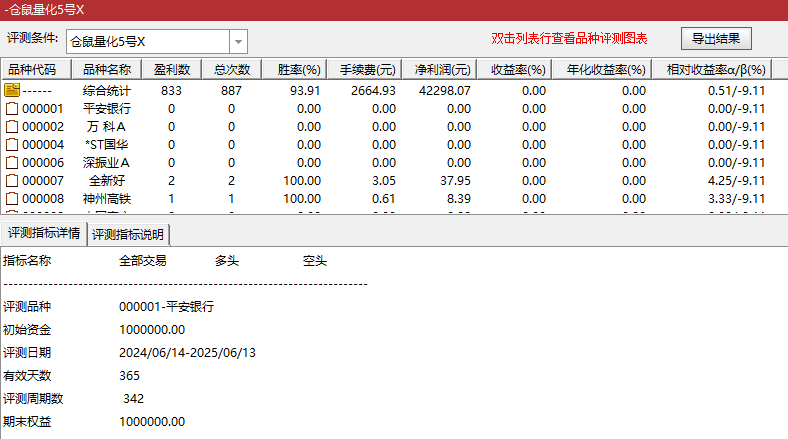The image size is (788, 439).
Task: Click the 多头 column heading
Action: (x=227, y=261)
